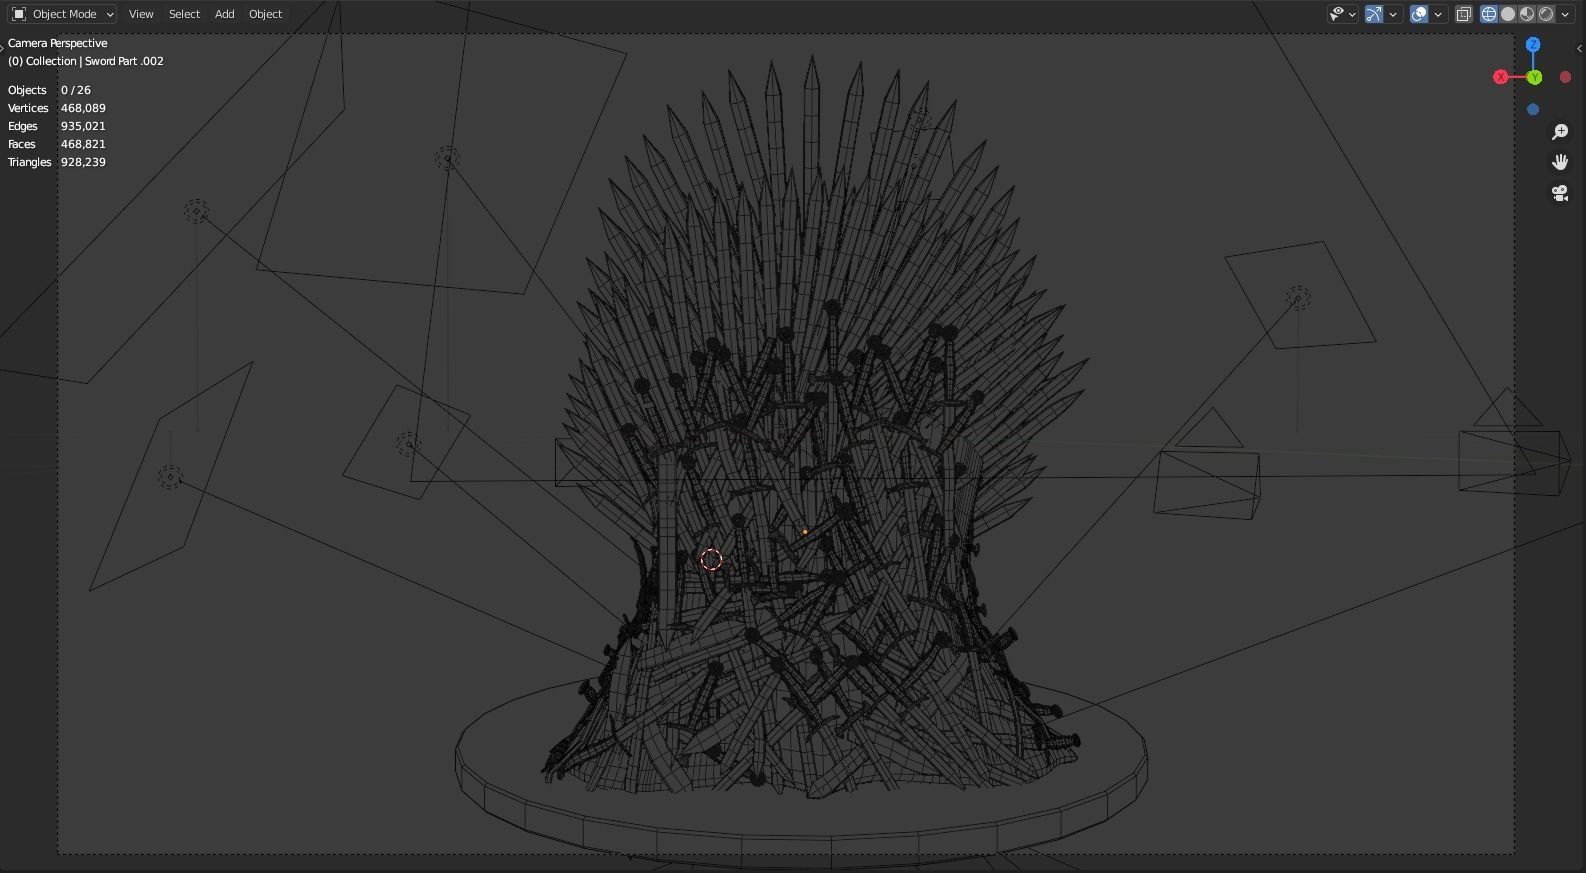Open the Object menu
The height and width of the screenshot is (873, 1586).
[265, 14]
